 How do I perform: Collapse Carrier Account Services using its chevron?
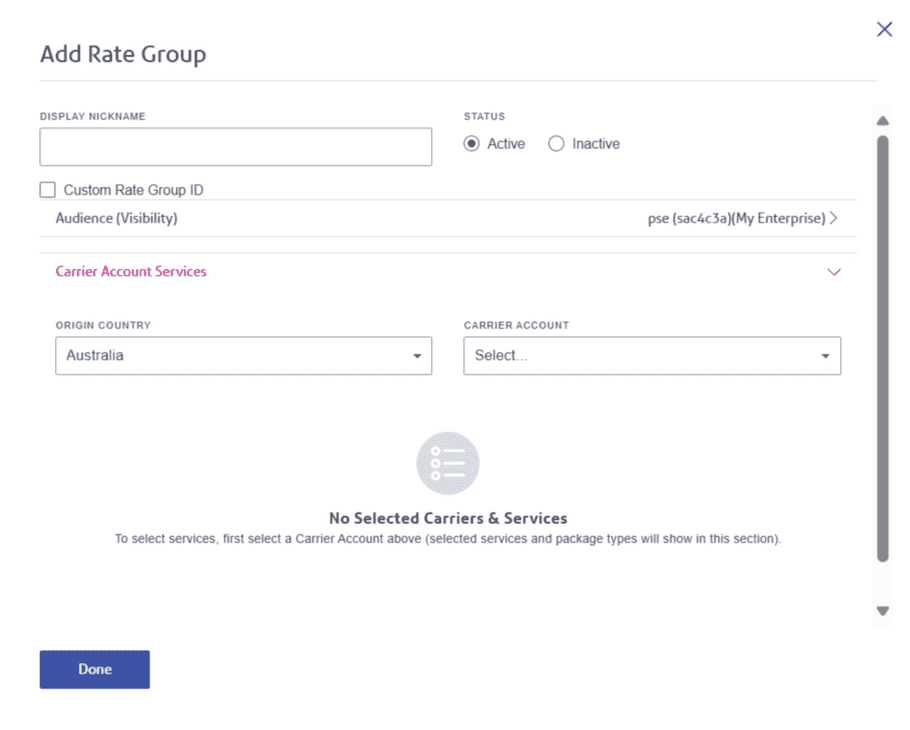coord(834,272)
